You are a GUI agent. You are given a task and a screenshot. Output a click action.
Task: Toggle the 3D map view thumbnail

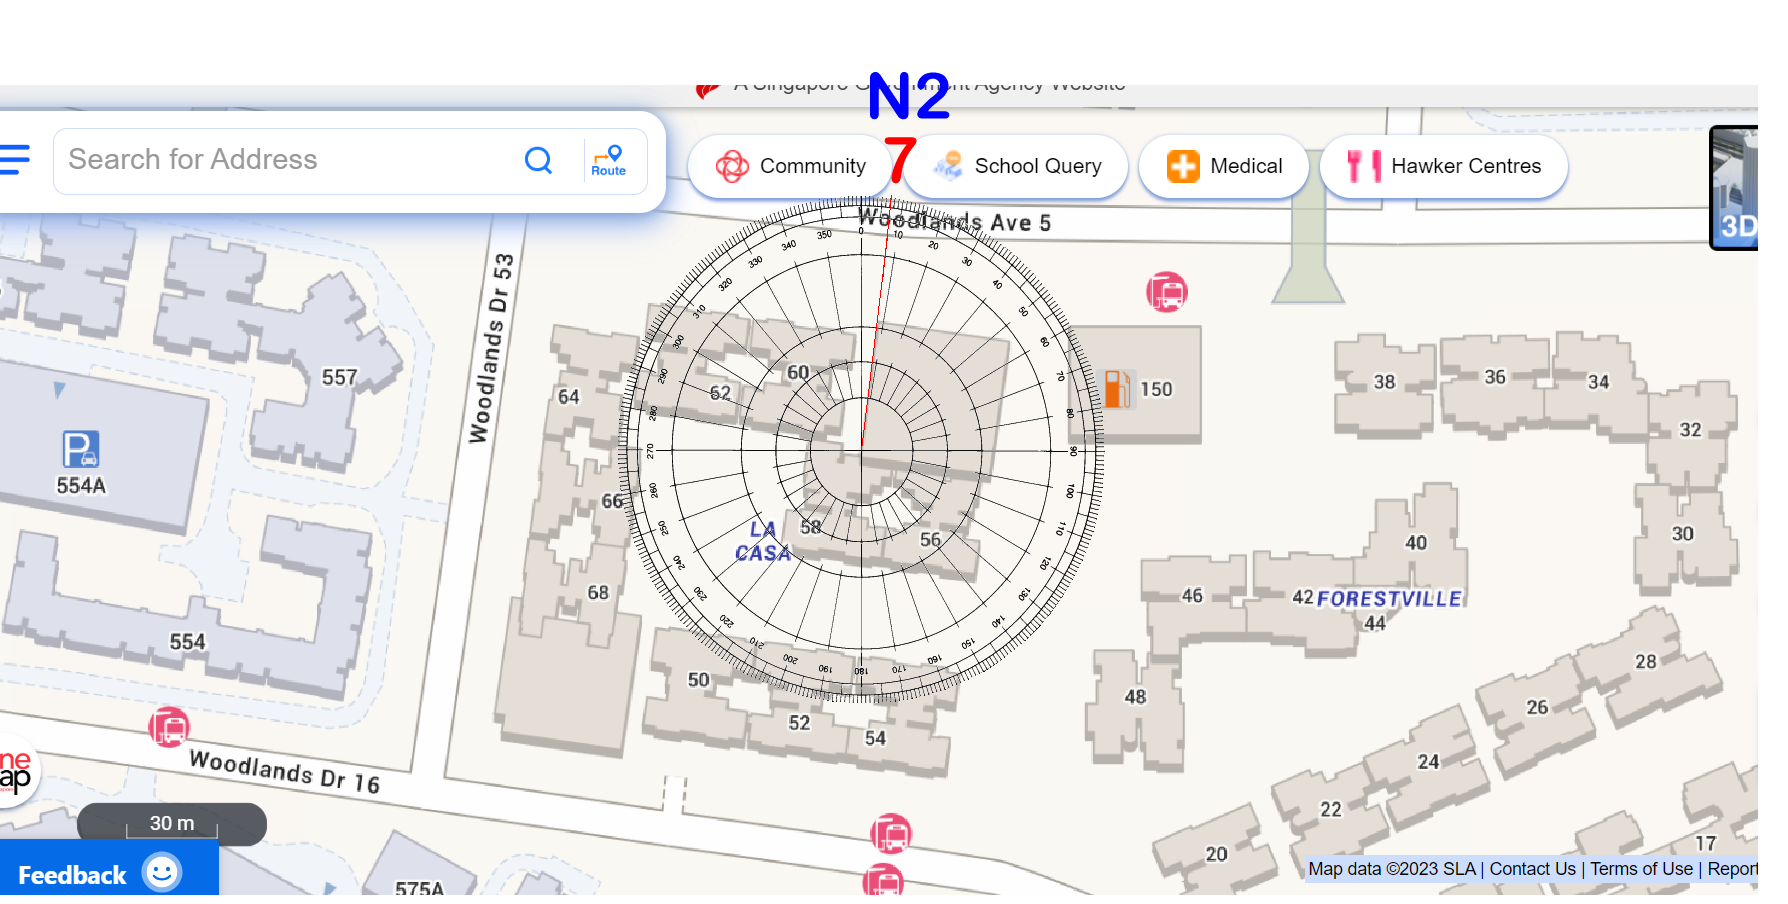pyautogui.click(x=1735, y=188)
